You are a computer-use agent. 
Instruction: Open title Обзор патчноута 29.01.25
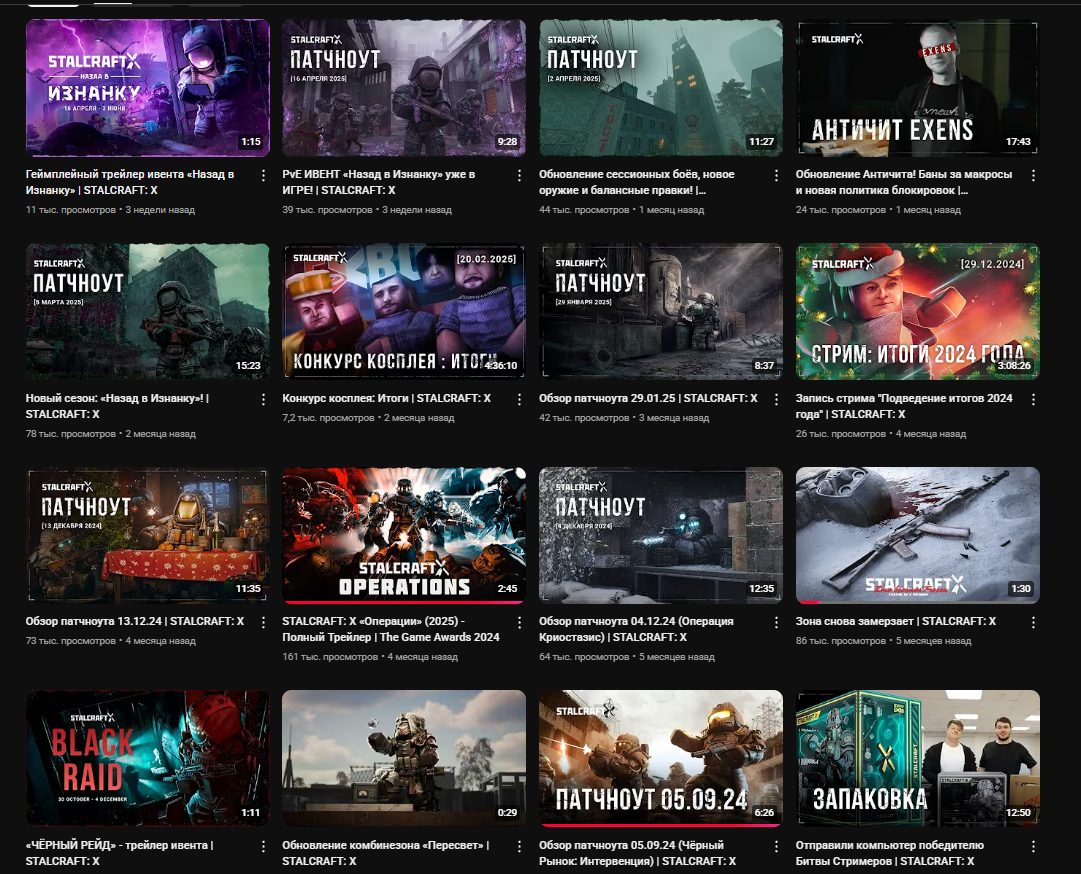pyautogui.click(x=648, y=398)
